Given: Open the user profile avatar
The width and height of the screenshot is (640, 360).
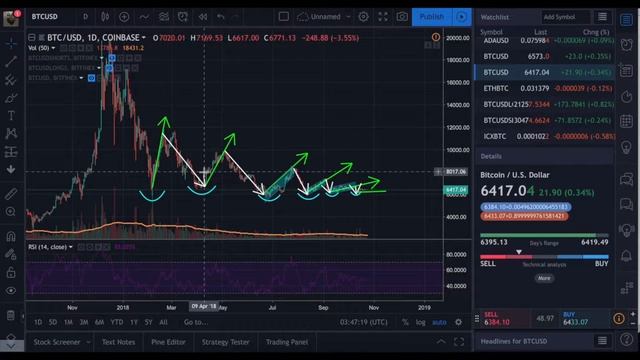Looking at the screenshot, I should [x=11, y=18].
